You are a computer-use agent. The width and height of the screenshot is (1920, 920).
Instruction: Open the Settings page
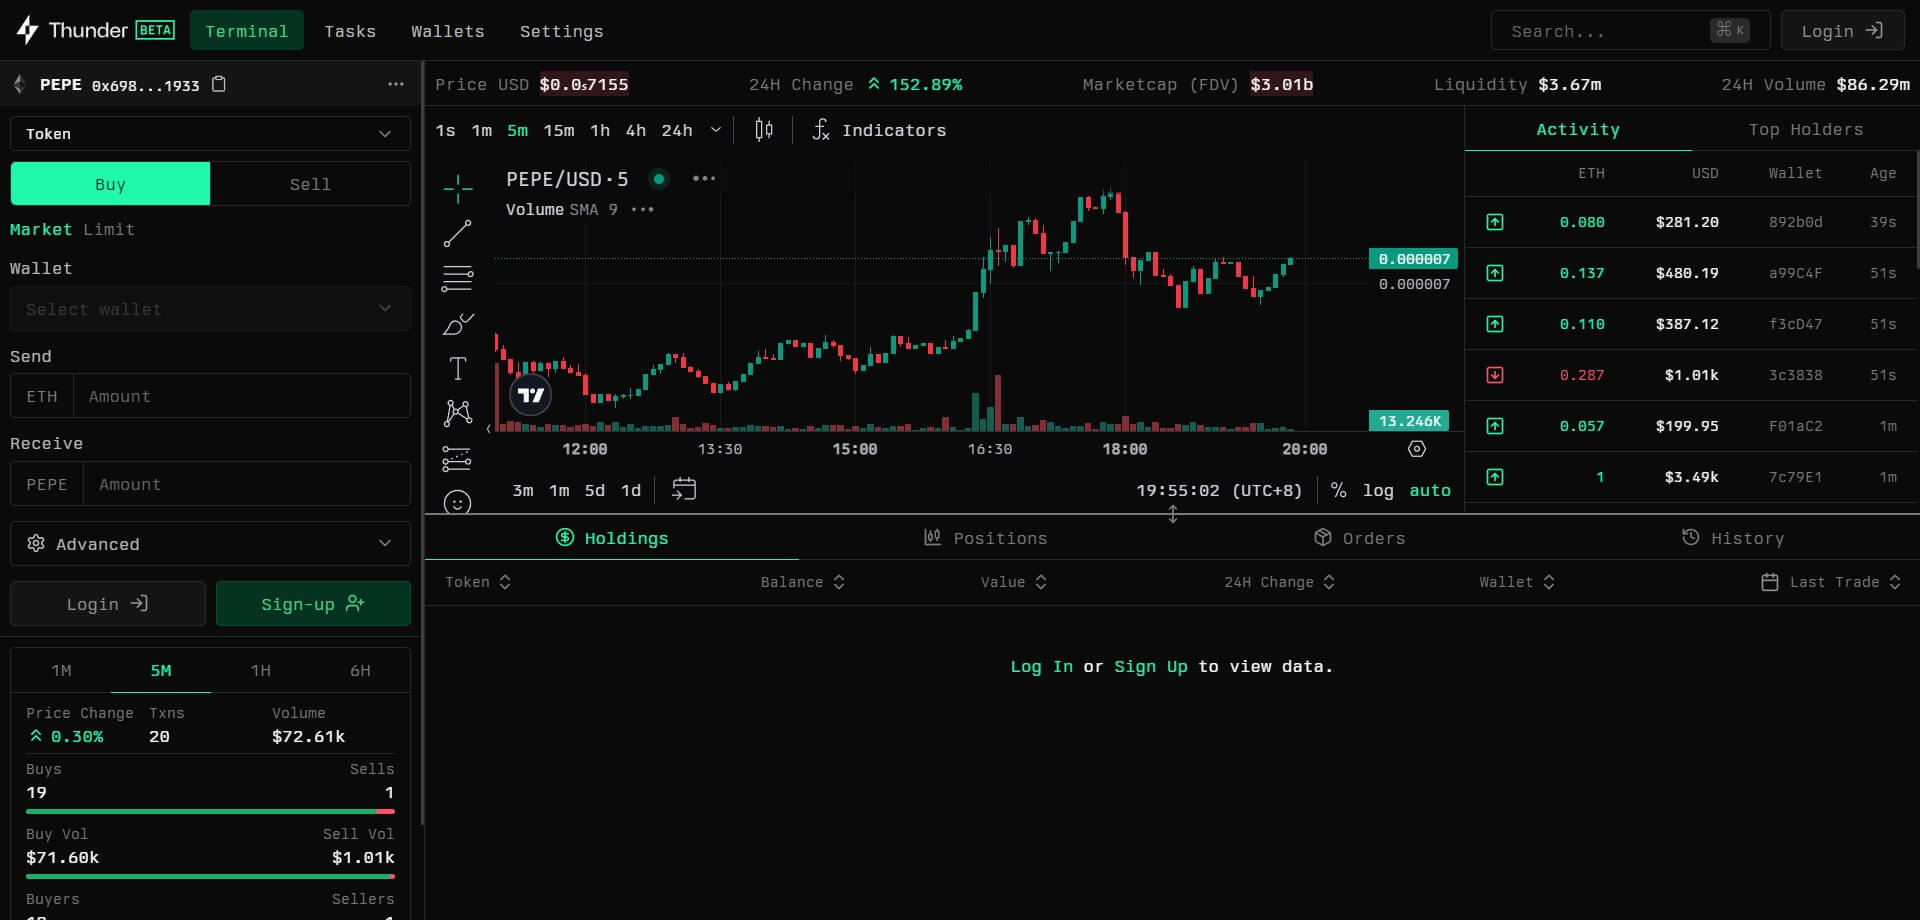562,31
